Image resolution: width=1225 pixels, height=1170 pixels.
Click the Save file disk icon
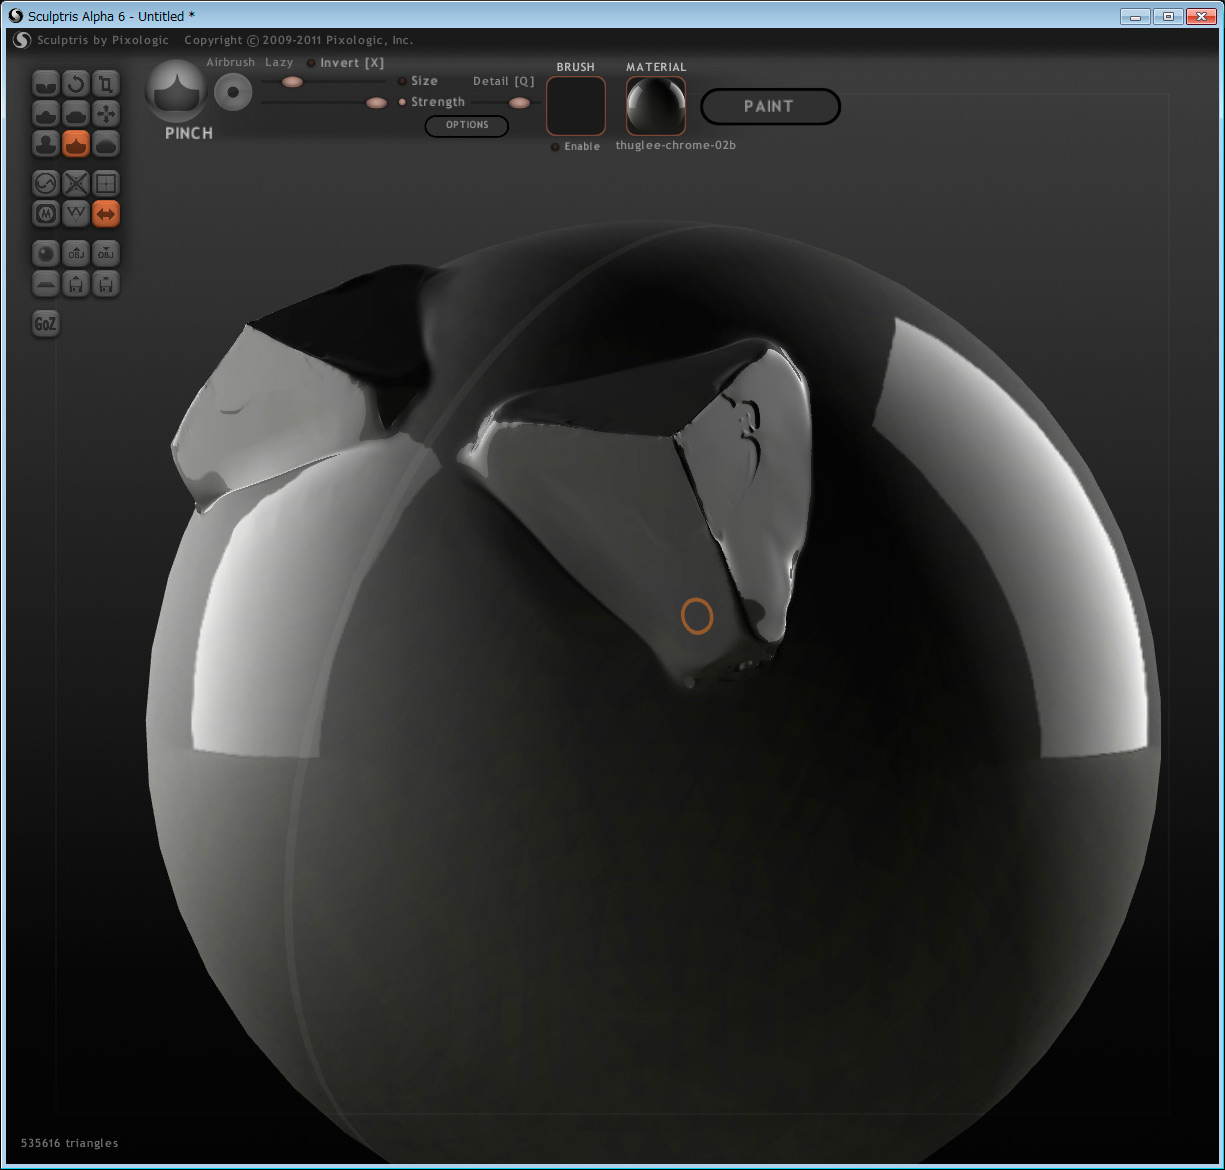(106, 284)
